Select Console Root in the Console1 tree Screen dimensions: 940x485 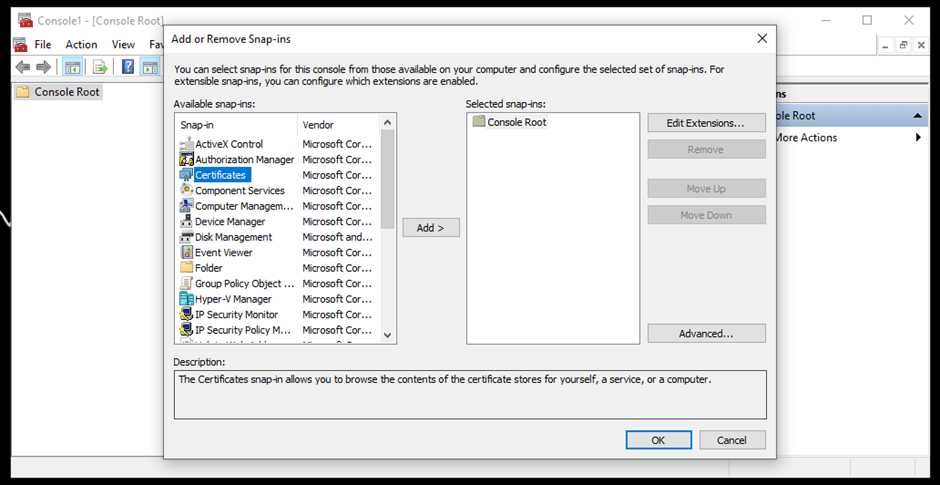(x=67, y=92)
